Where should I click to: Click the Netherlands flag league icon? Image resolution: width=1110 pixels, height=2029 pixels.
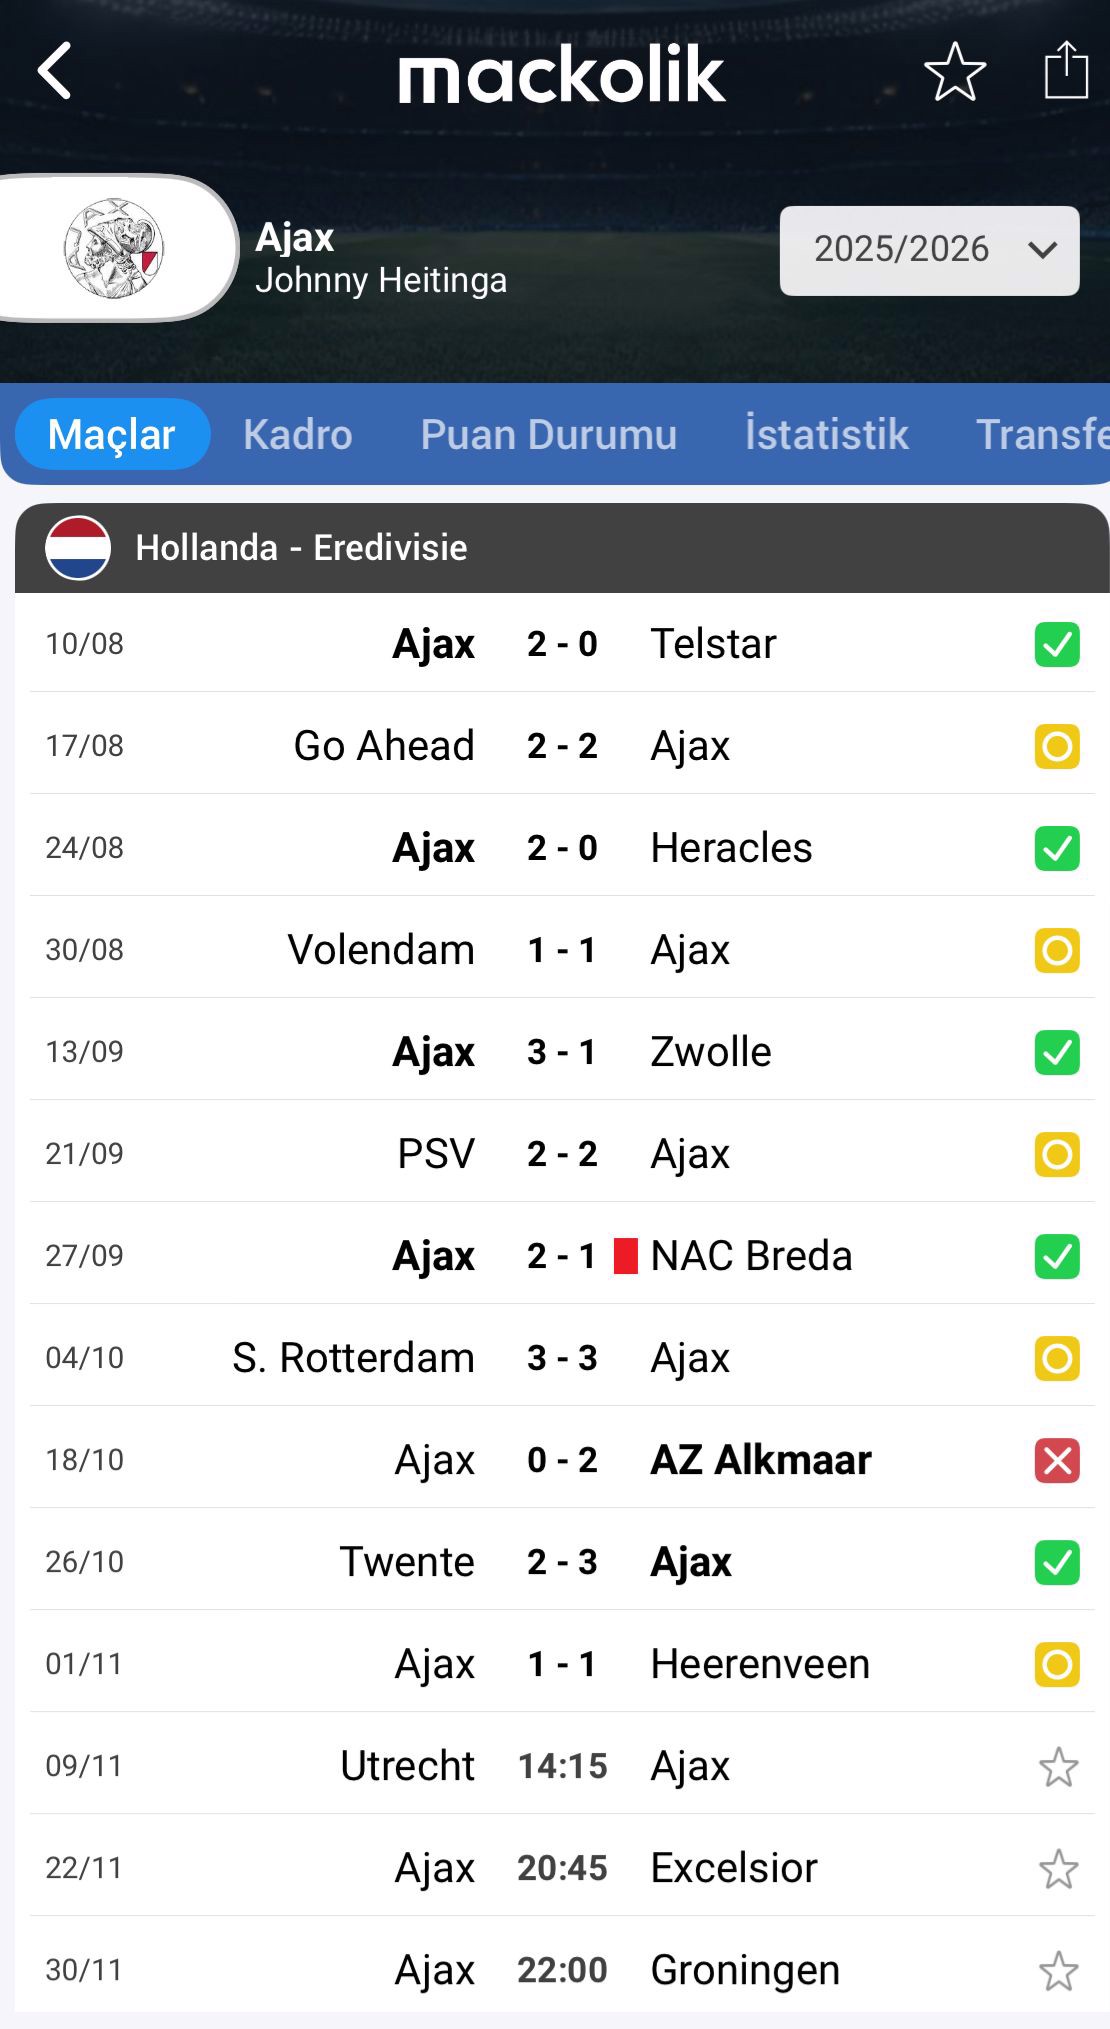(78, 548)
